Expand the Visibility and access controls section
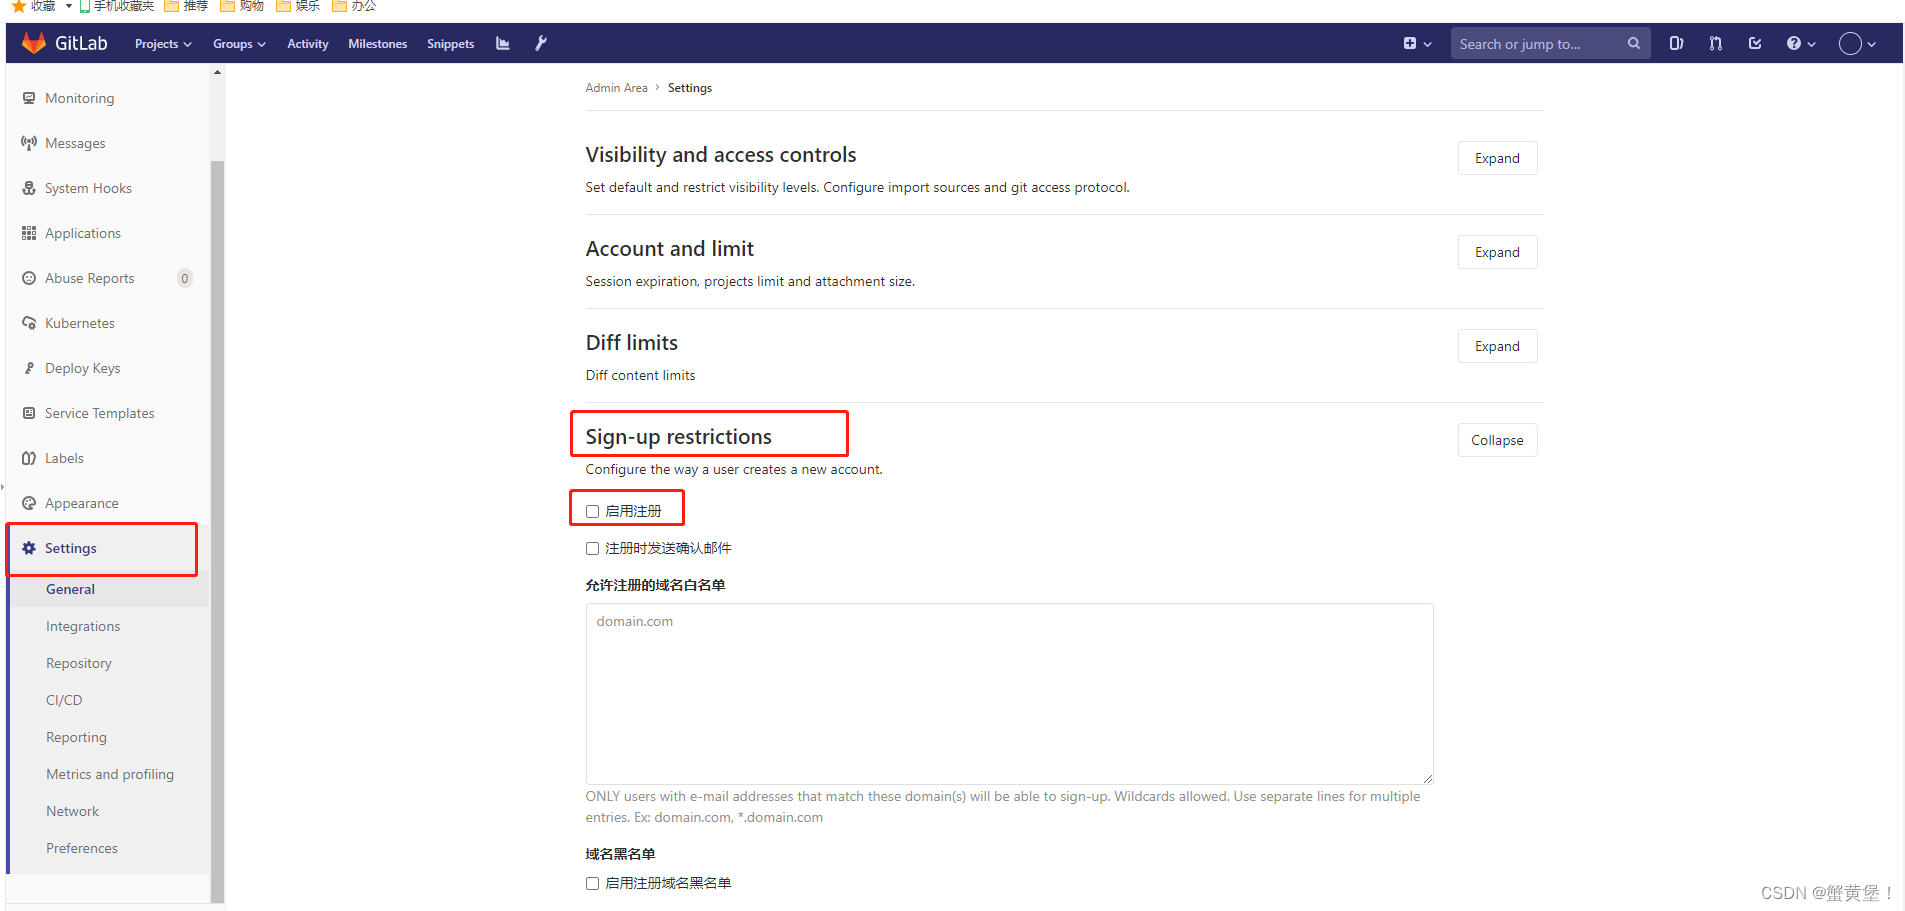 pyautogui.click(x=1497, y=158)
